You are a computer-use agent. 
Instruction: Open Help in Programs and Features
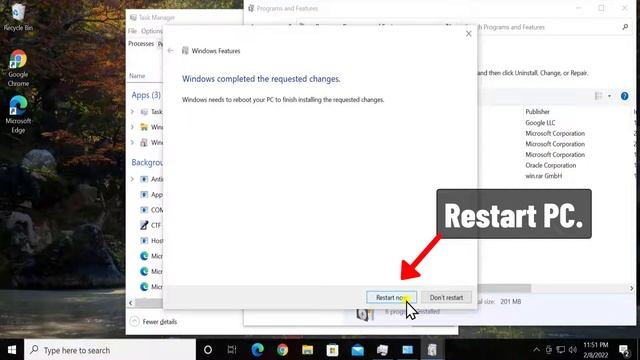click(624, 96)
